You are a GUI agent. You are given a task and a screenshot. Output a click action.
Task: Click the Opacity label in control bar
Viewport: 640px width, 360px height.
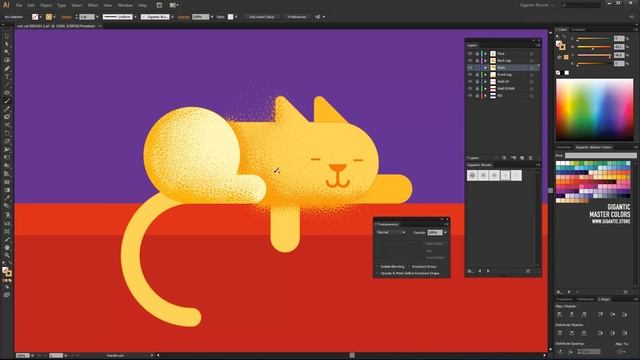click(183, 17)
